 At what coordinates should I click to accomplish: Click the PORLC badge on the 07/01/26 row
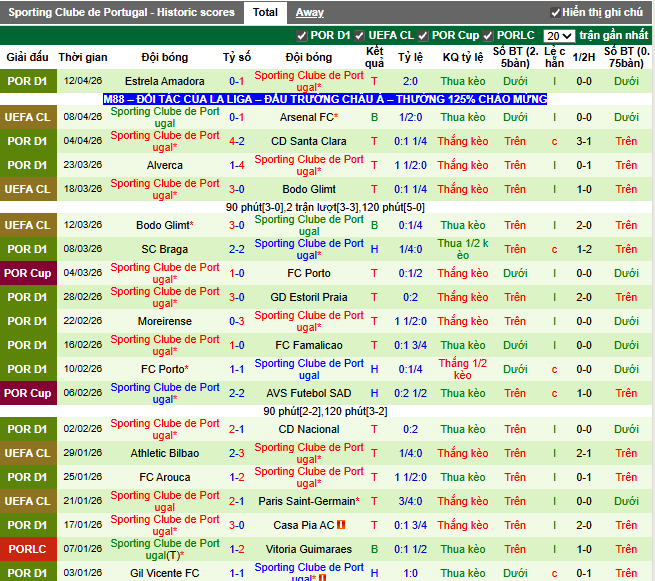click(x=28, y=549)
